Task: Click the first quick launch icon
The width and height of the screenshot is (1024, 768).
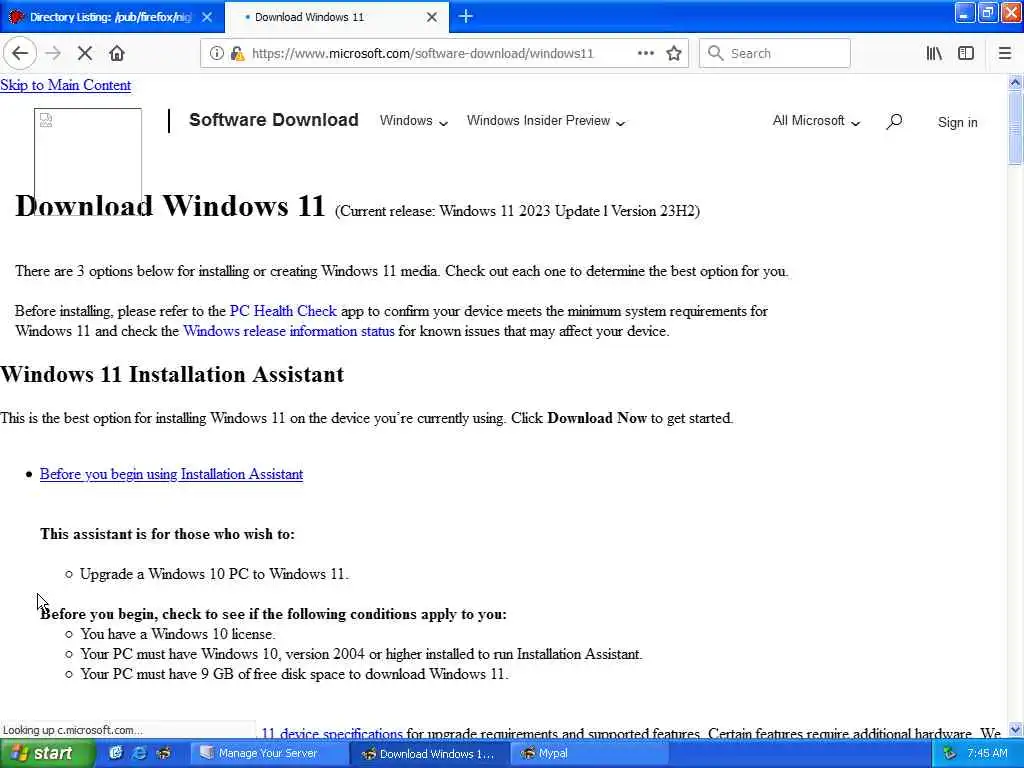Action: [116, 753]
